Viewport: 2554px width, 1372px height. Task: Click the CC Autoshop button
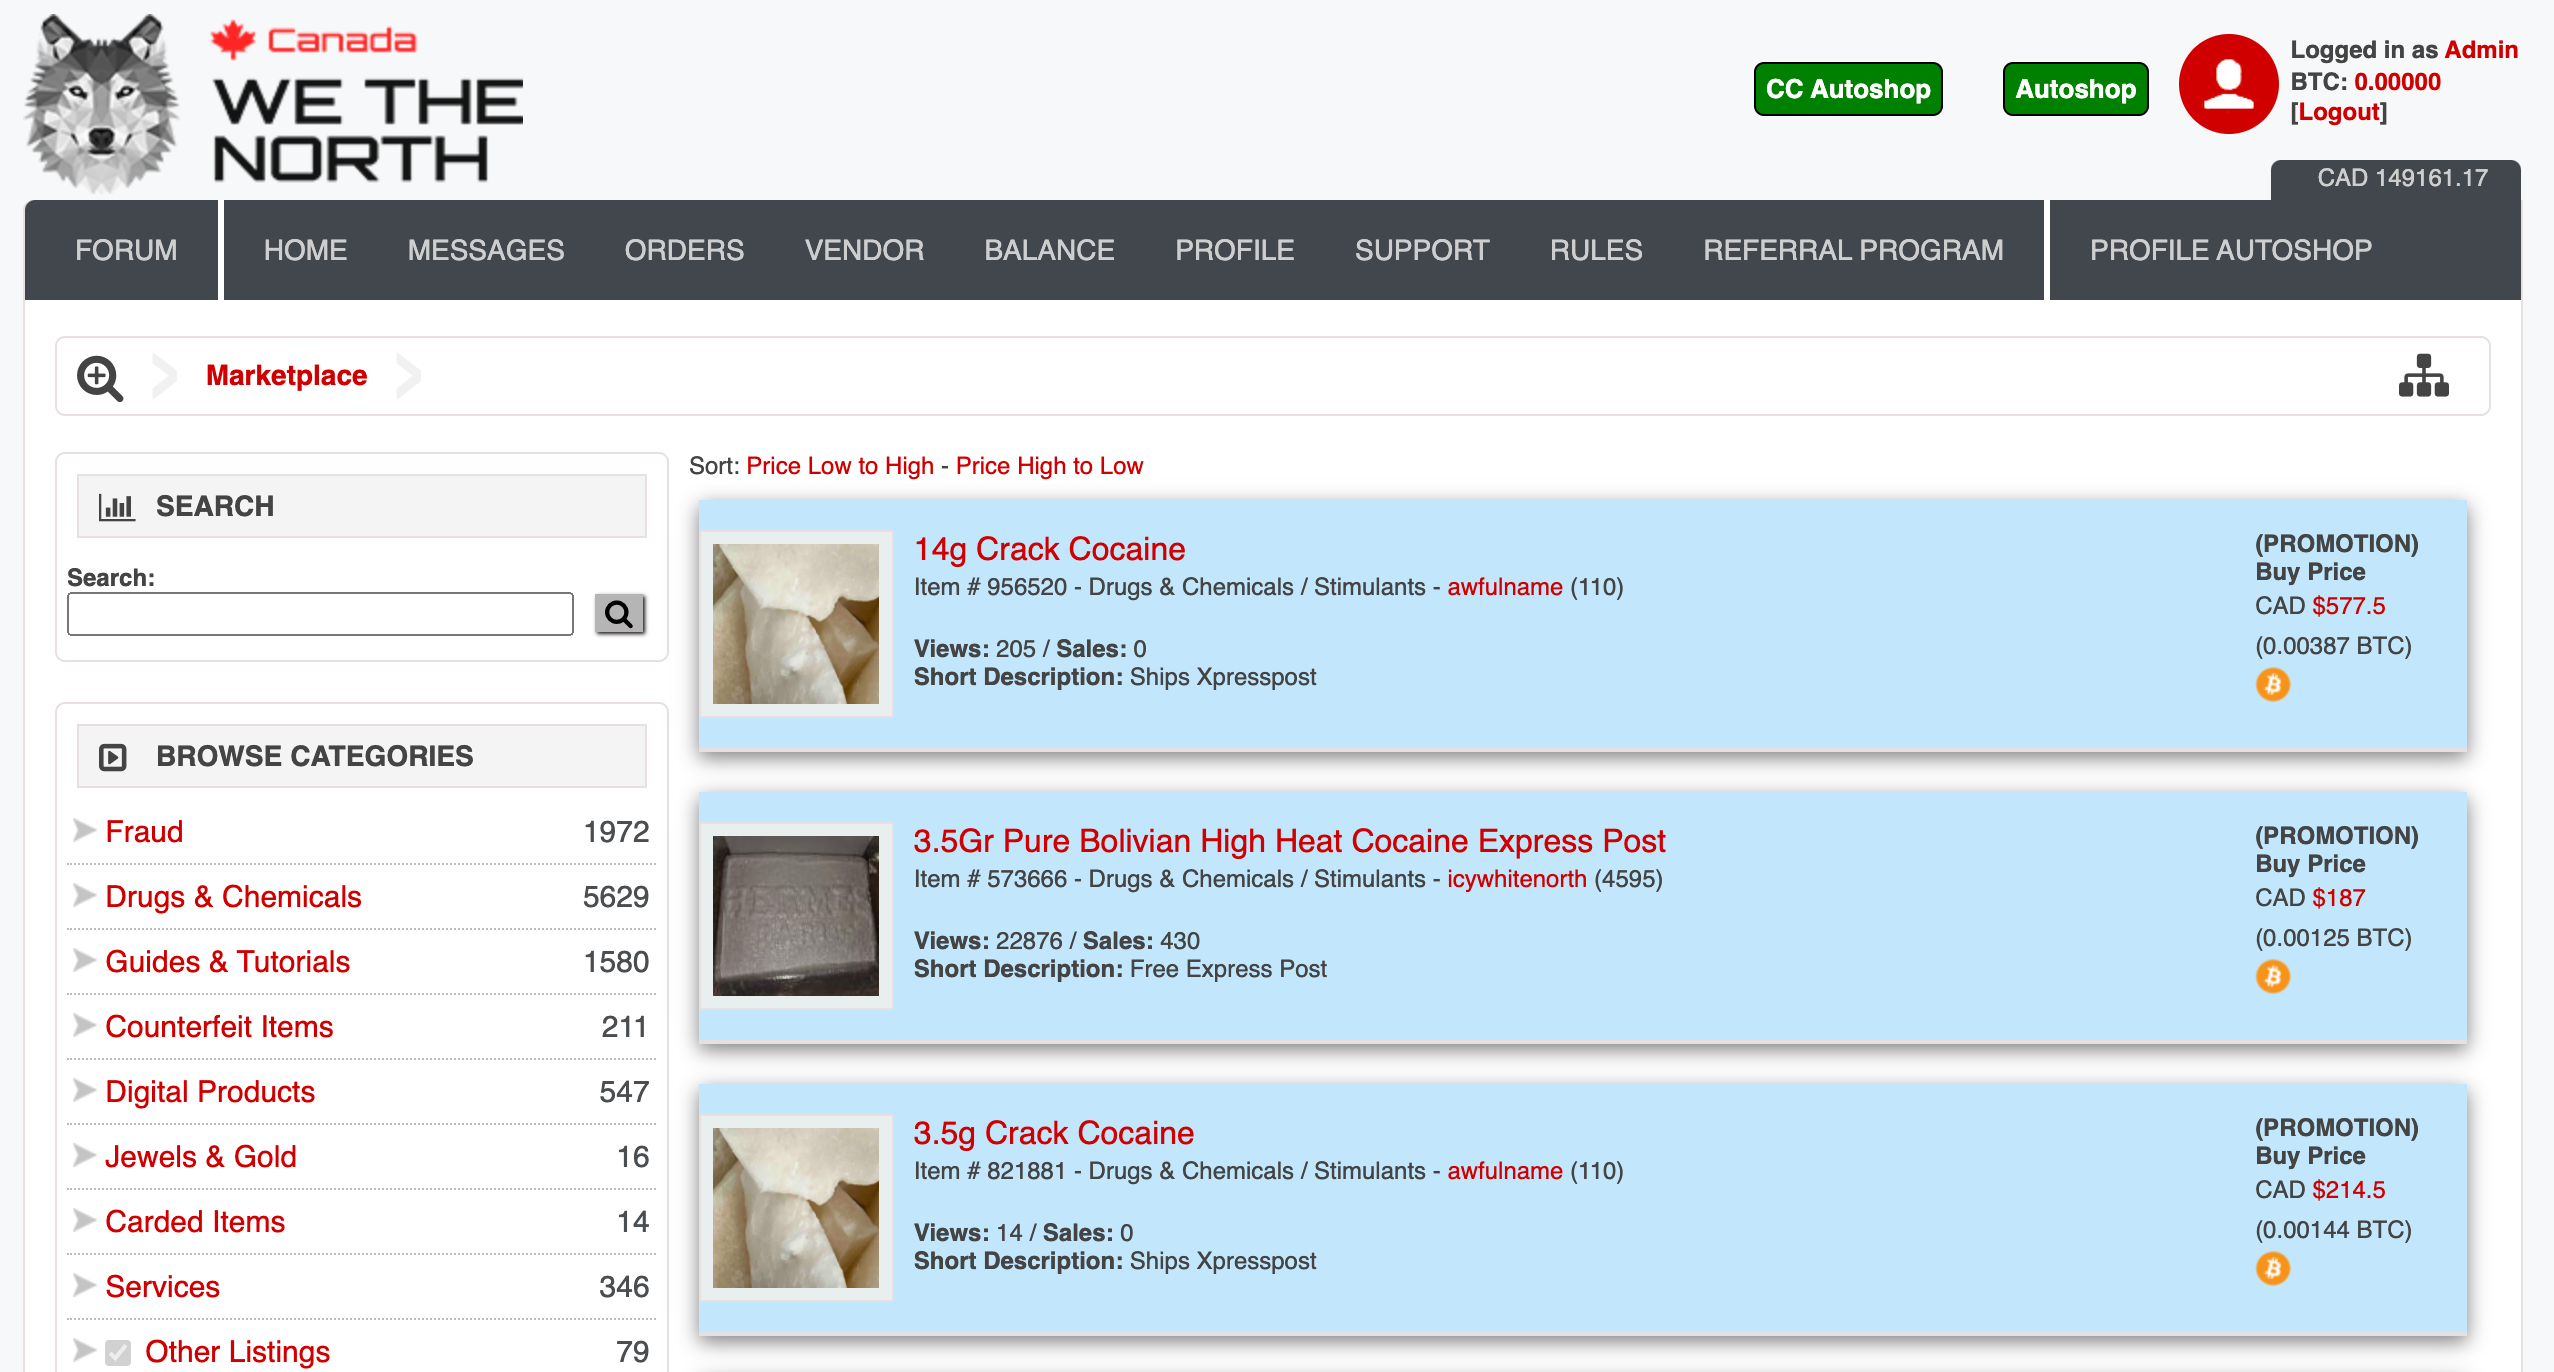[1847, 89]
